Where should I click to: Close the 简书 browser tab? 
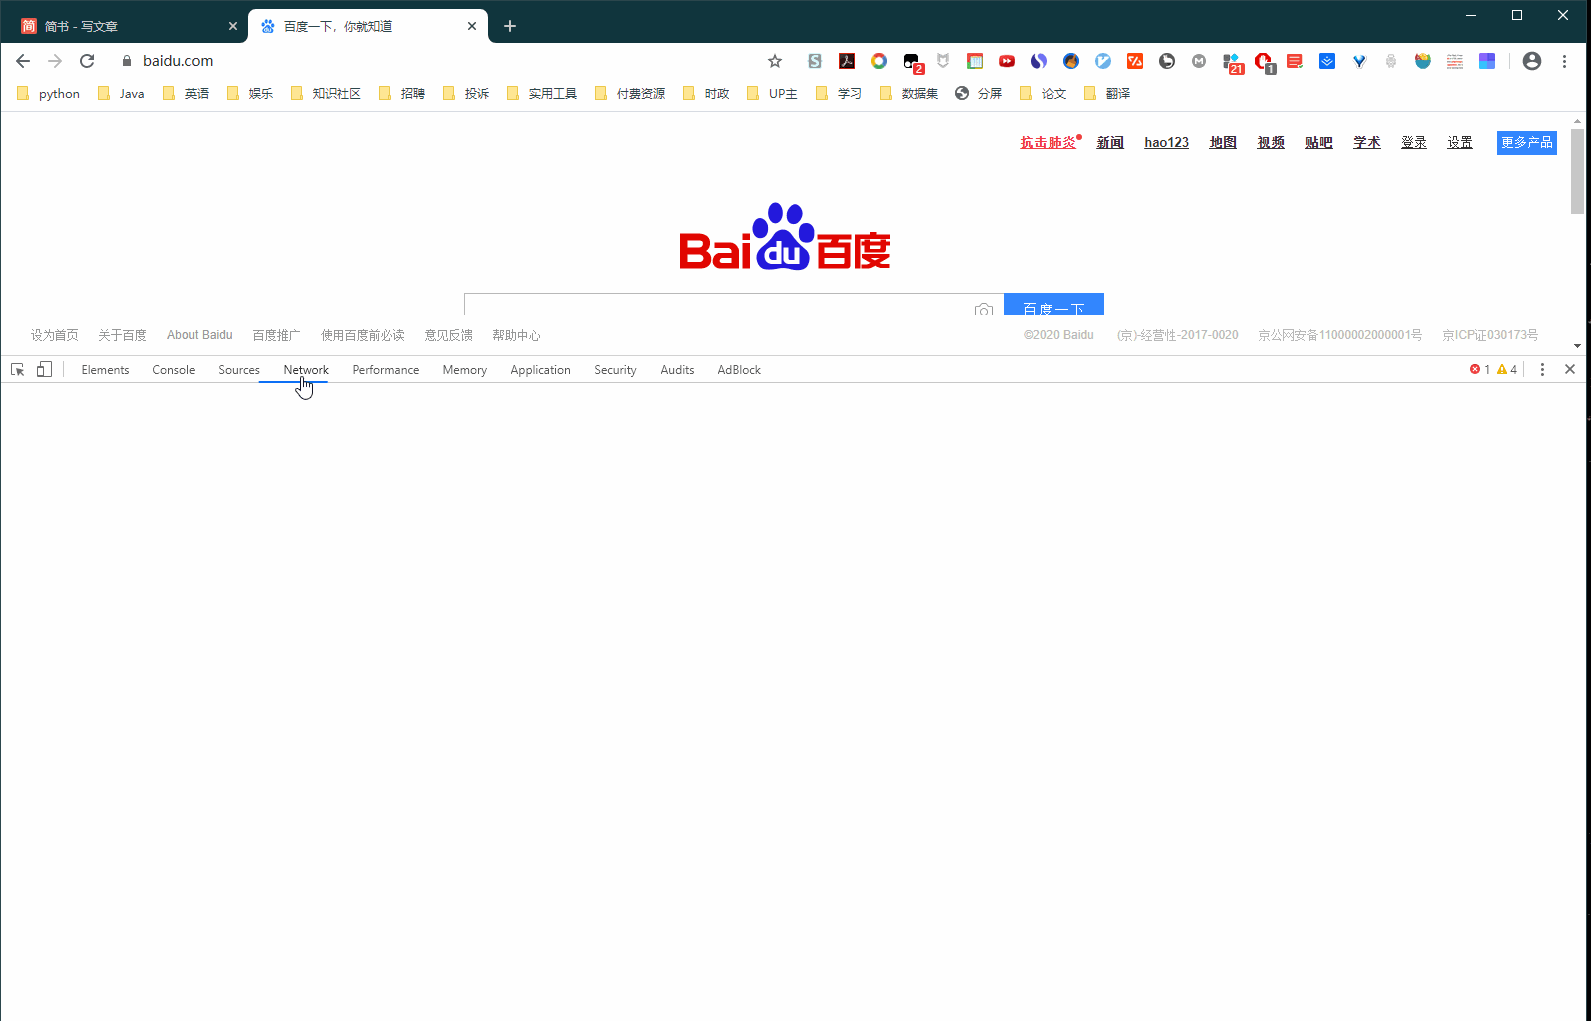(x=233, y=26)
